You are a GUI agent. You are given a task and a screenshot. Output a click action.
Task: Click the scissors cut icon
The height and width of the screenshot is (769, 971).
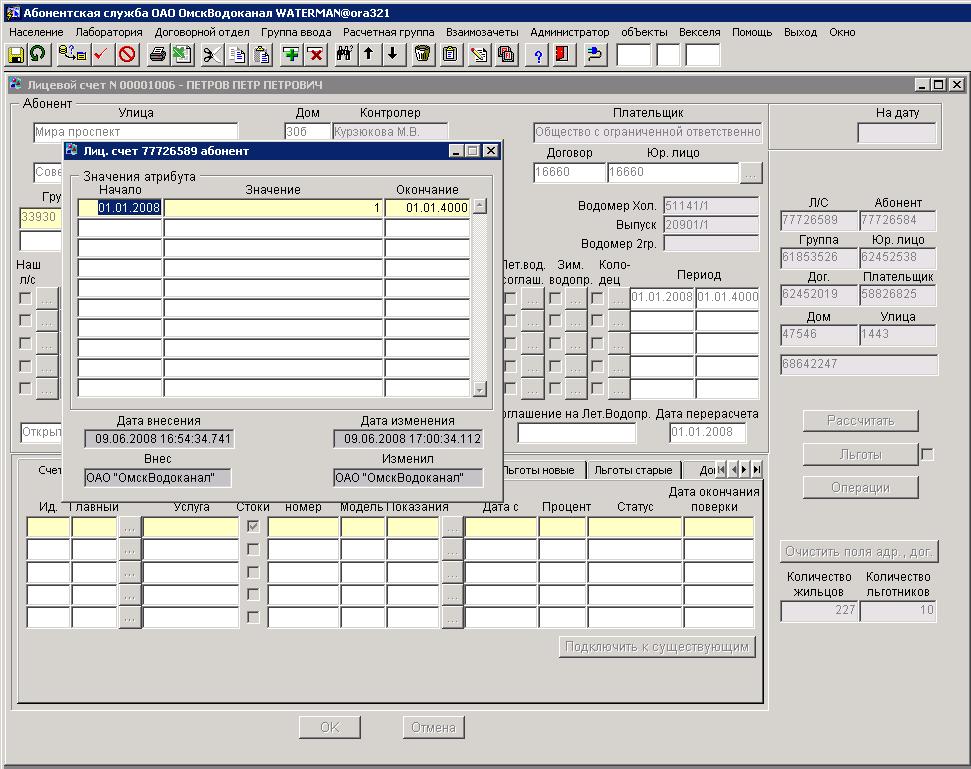[x=211, y=55]
